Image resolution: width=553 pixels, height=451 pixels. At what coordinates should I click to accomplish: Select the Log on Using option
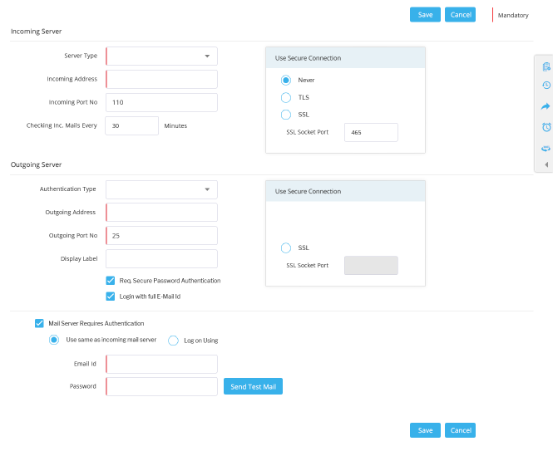(173, 341)
